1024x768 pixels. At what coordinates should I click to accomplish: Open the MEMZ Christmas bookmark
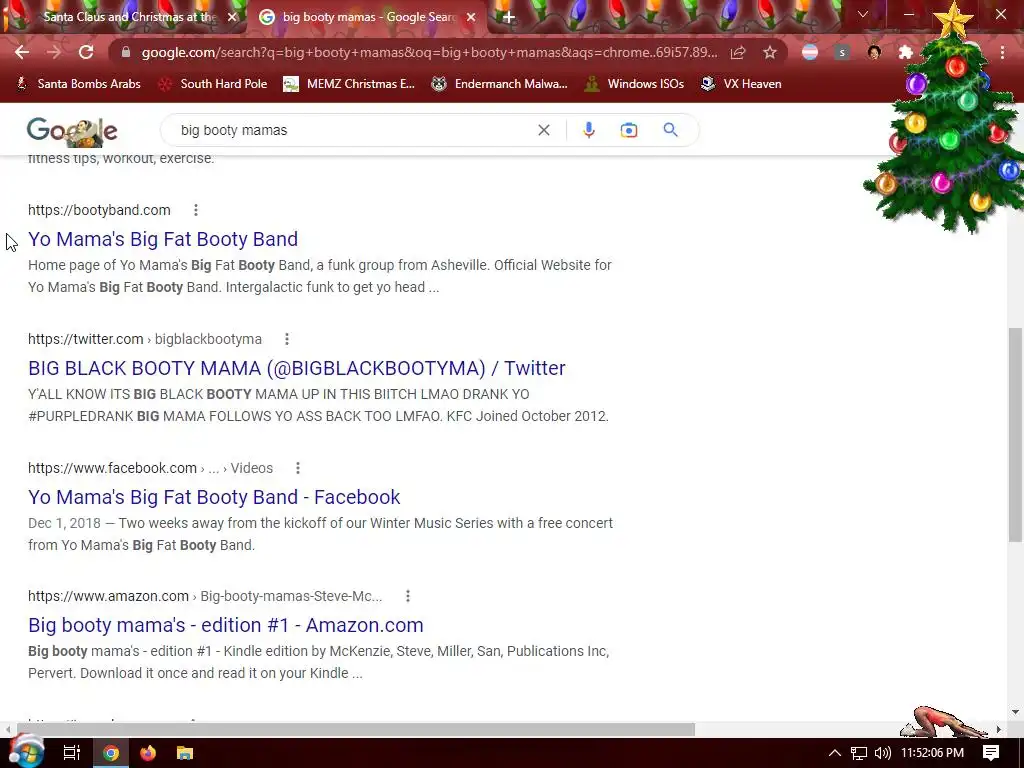[x=349, y=84]
